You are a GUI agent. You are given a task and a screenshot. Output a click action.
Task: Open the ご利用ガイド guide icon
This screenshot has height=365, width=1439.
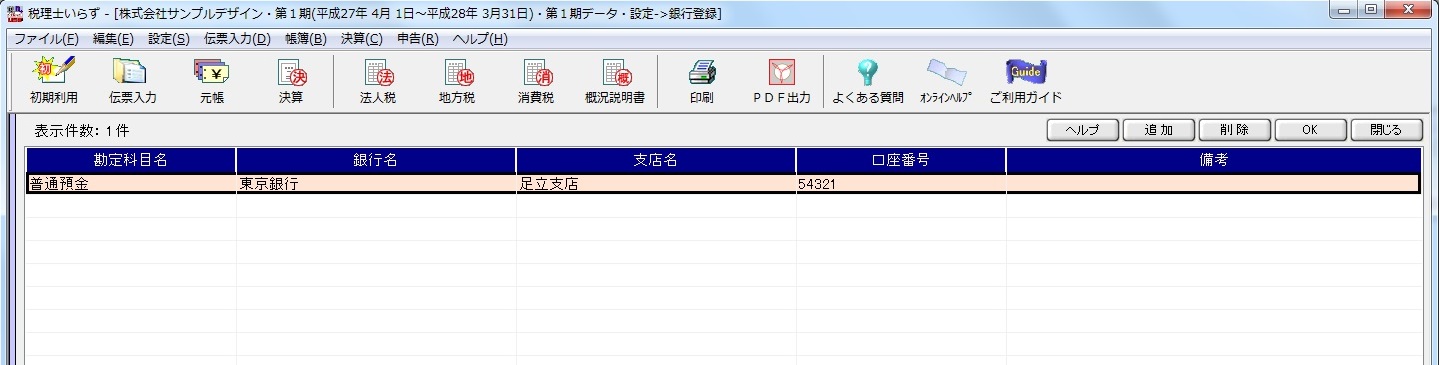1025,81
